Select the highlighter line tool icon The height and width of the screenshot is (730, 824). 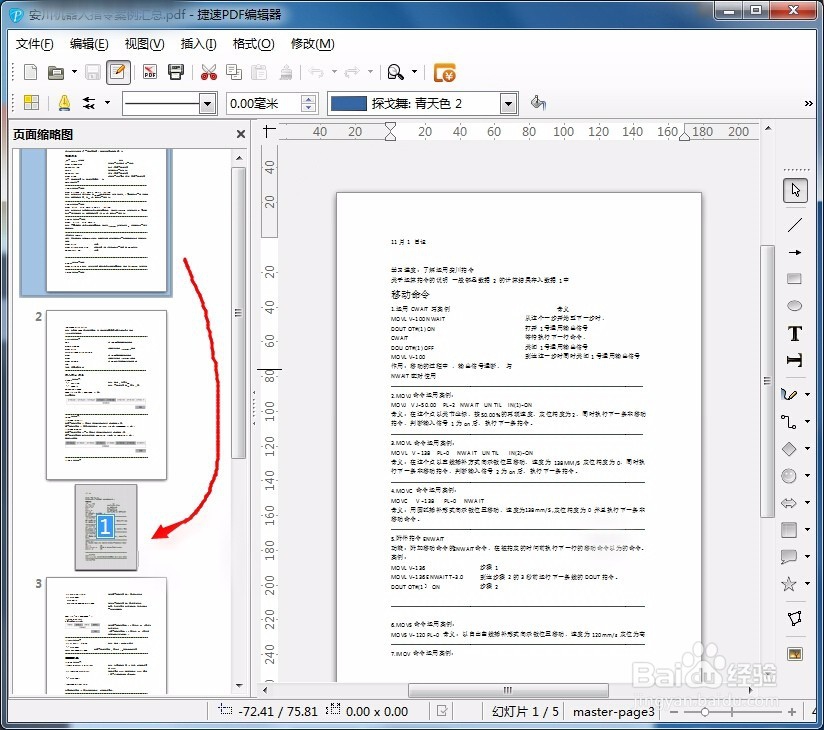(x=64, y=103)
